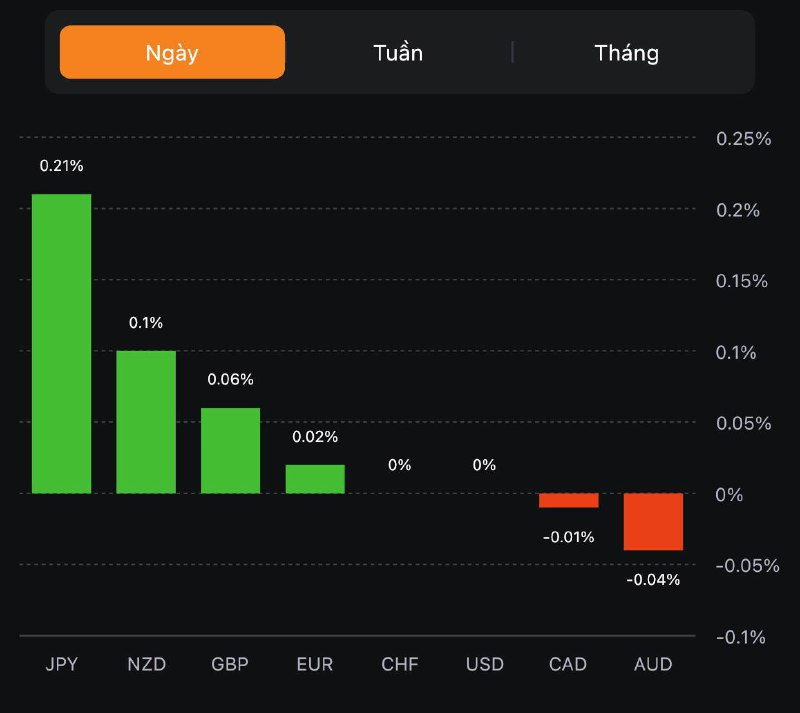Image resolution: width=800 pixels, height=713 pixels.
Task: Click the JPY currency label
Action: point(61,664)
